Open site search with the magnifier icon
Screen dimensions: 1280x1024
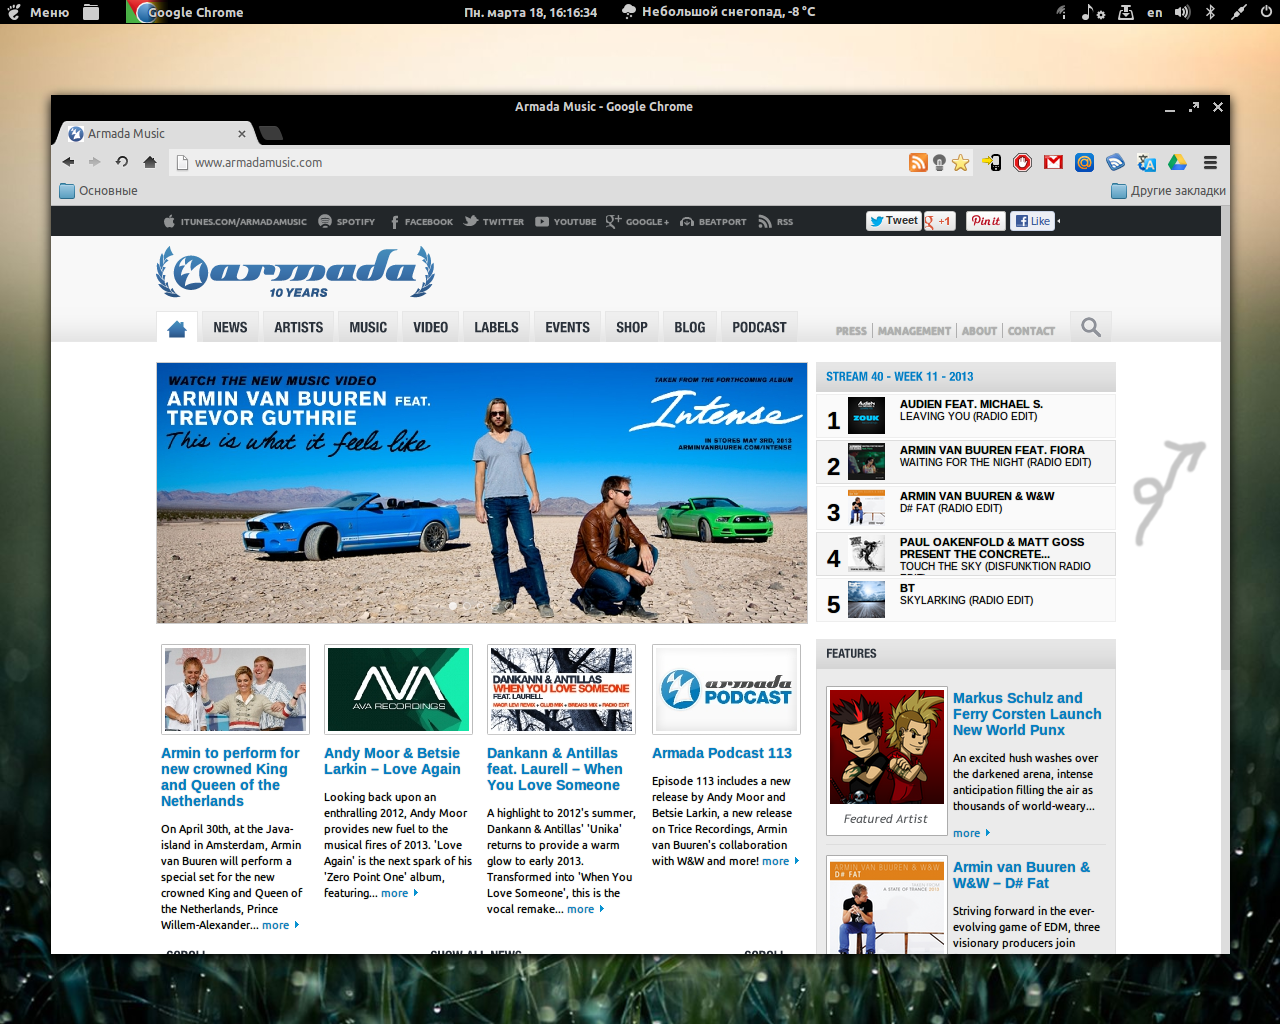coord(1091,327)
